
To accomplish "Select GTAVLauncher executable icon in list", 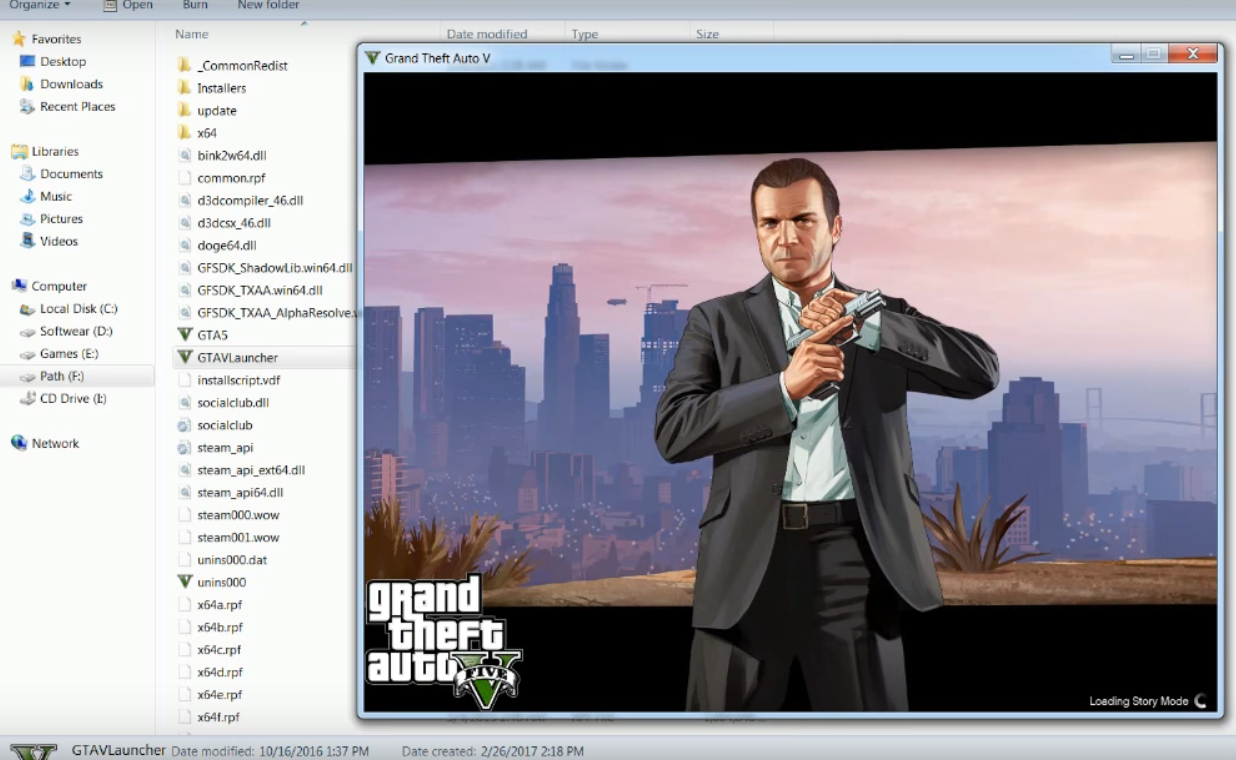I will pos(184,357).
